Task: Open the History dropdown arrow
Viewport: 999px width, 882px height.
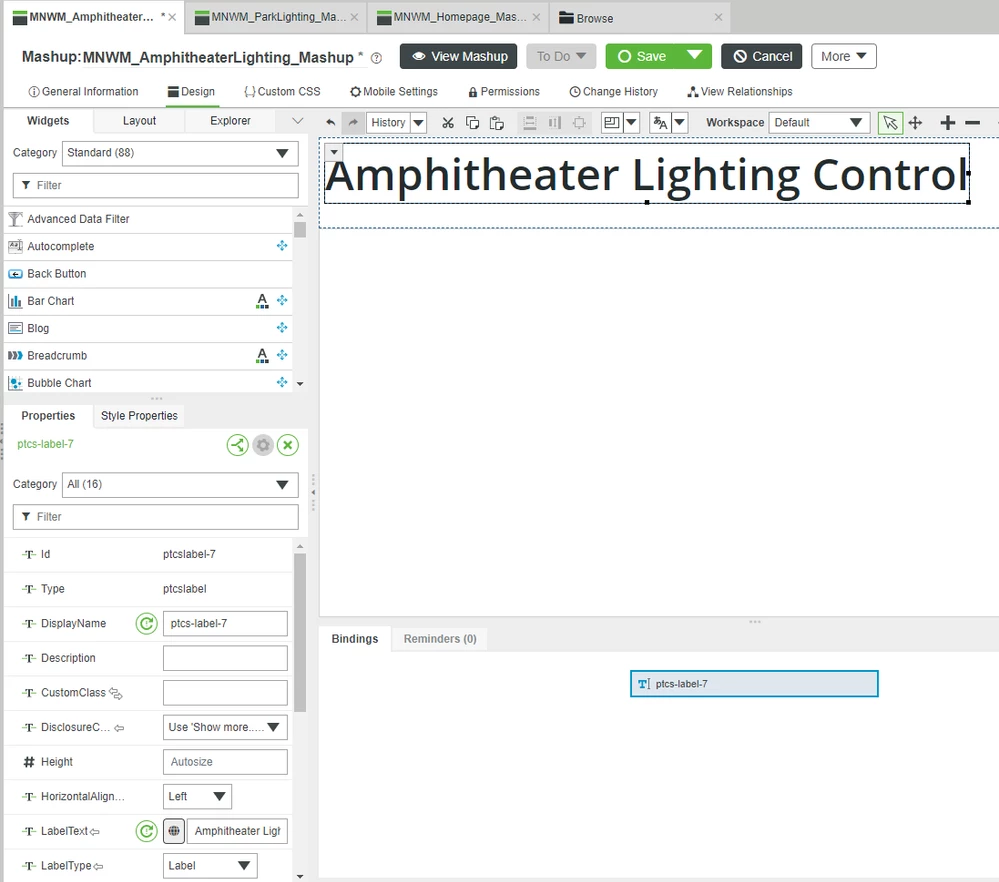Action: tap(418, 122)
